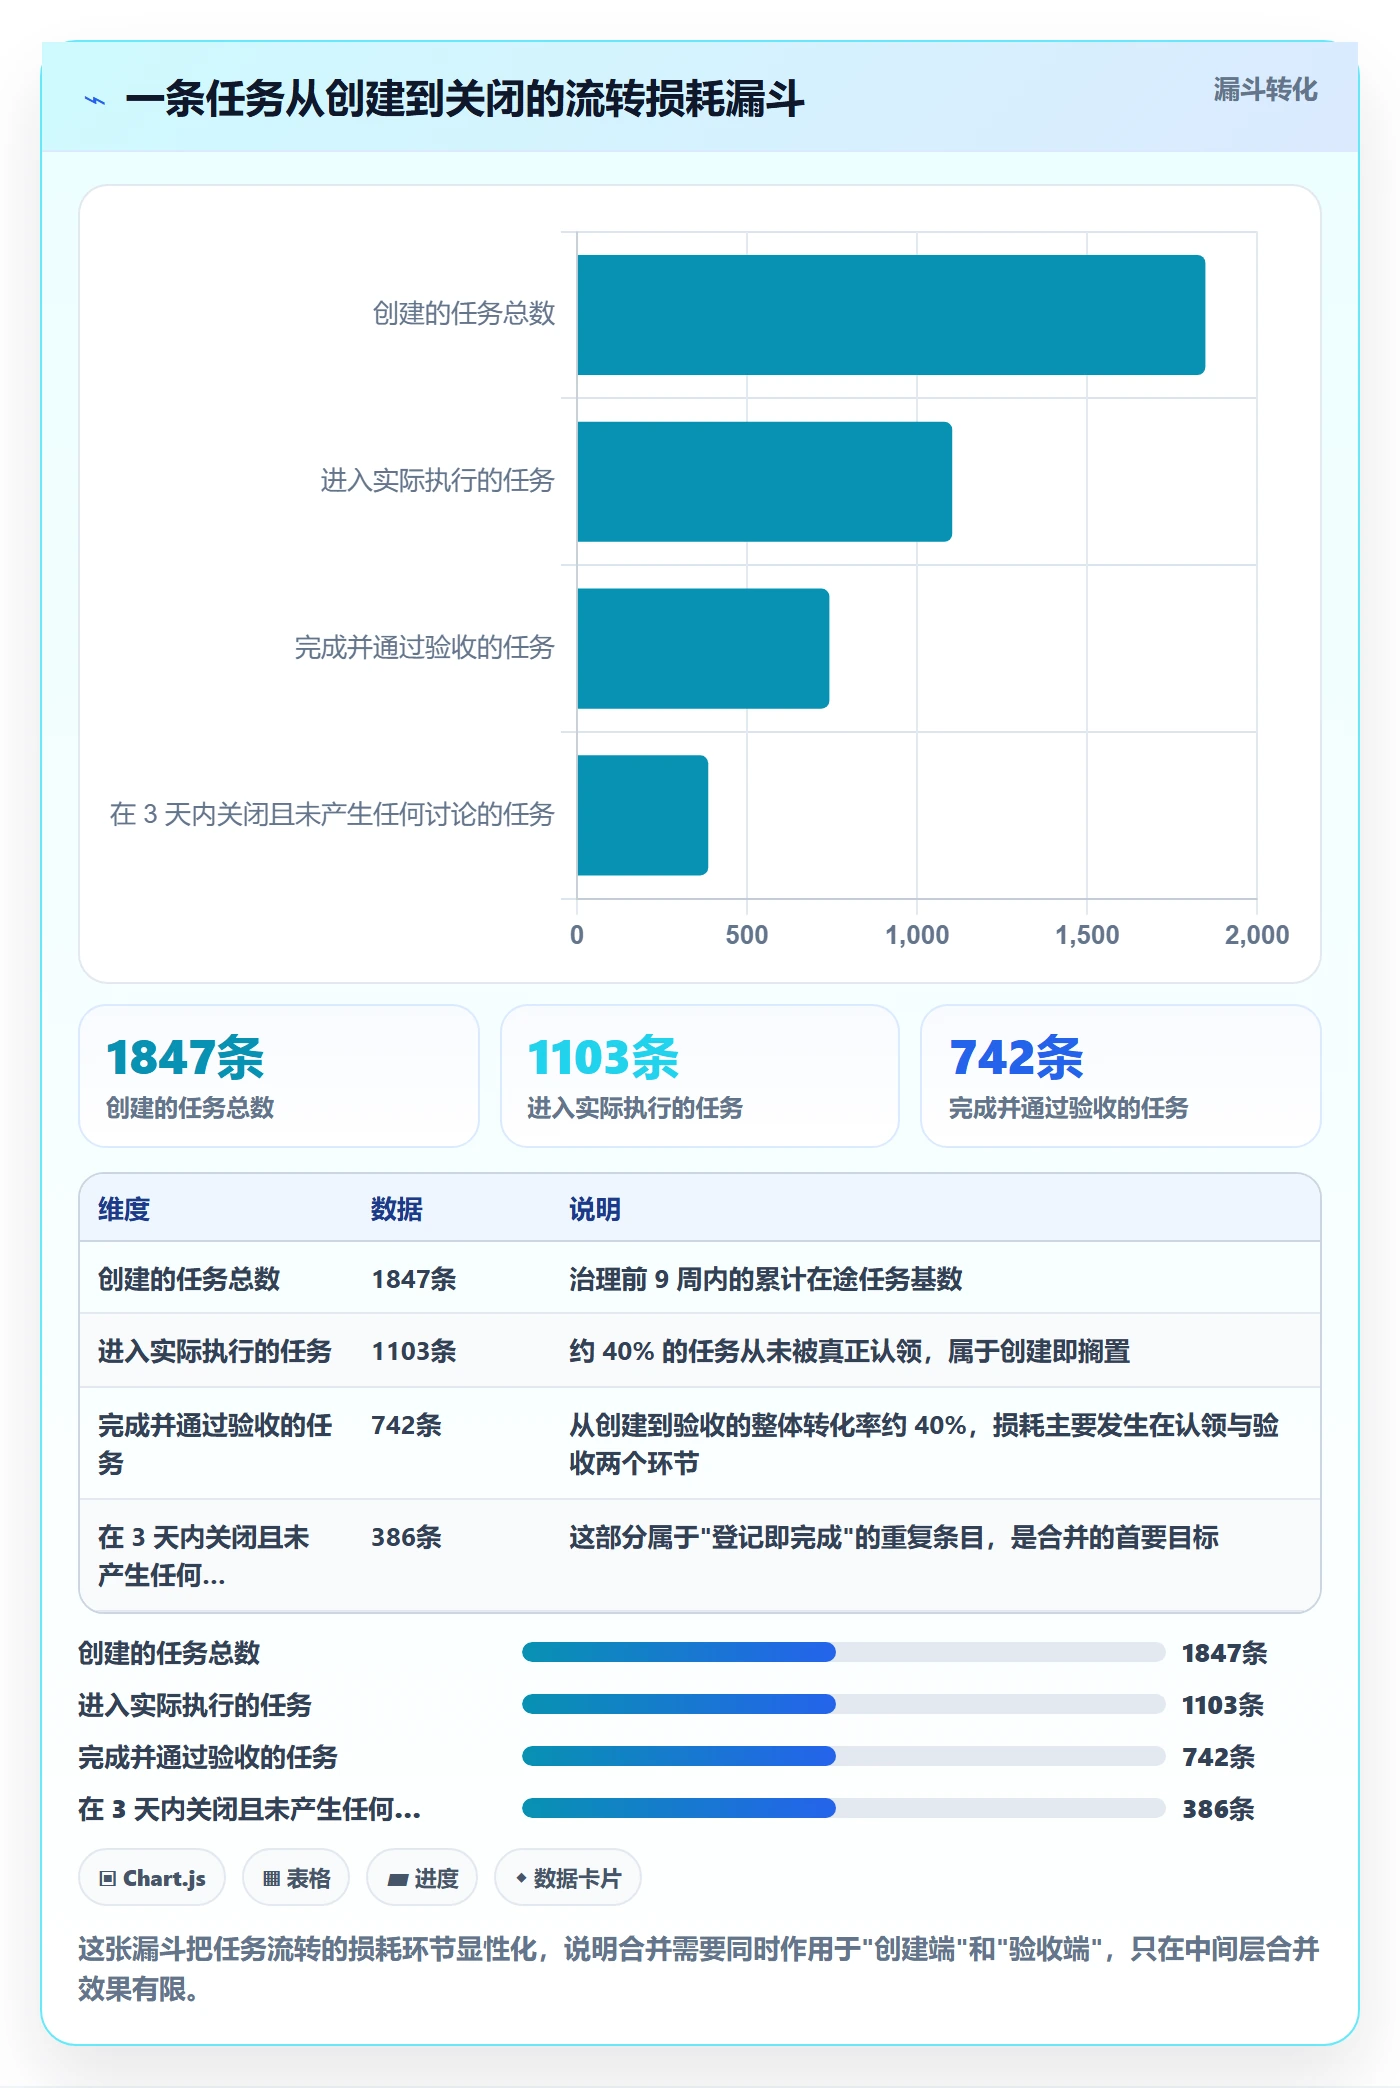This screenshot has width=1400, height=2088.
Task: Click the 完成并通过验收的任务 chart bar
Action: 703,648
